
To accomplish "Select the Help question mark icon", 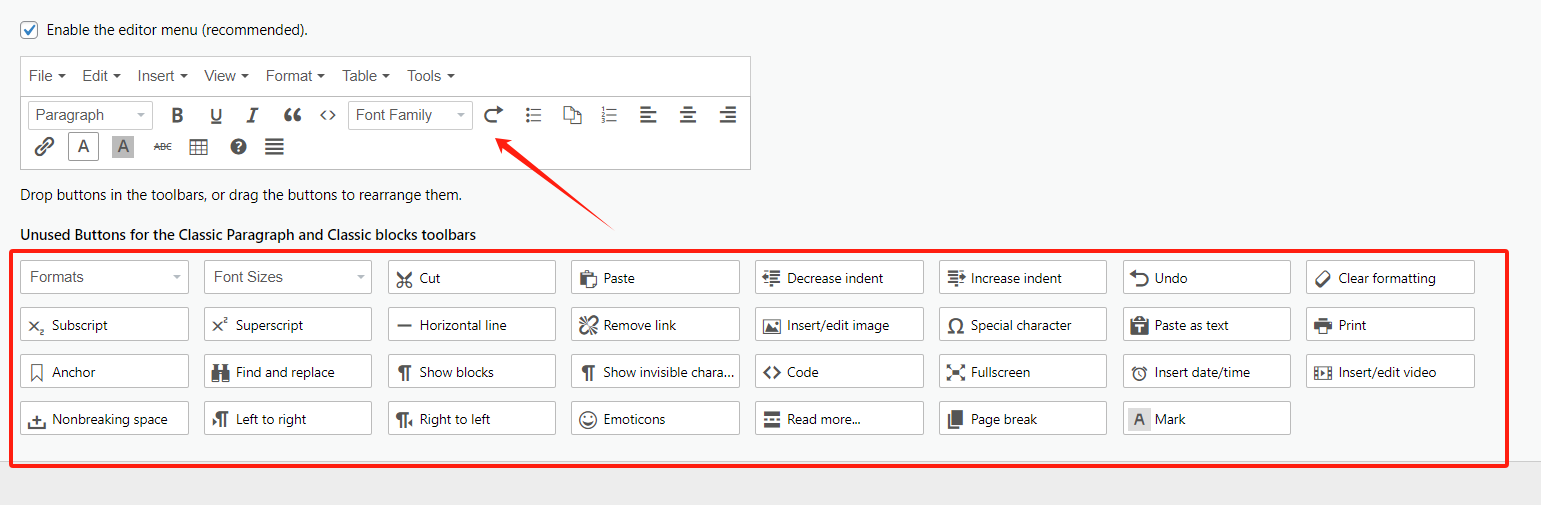I will click(x=238, y=147).
